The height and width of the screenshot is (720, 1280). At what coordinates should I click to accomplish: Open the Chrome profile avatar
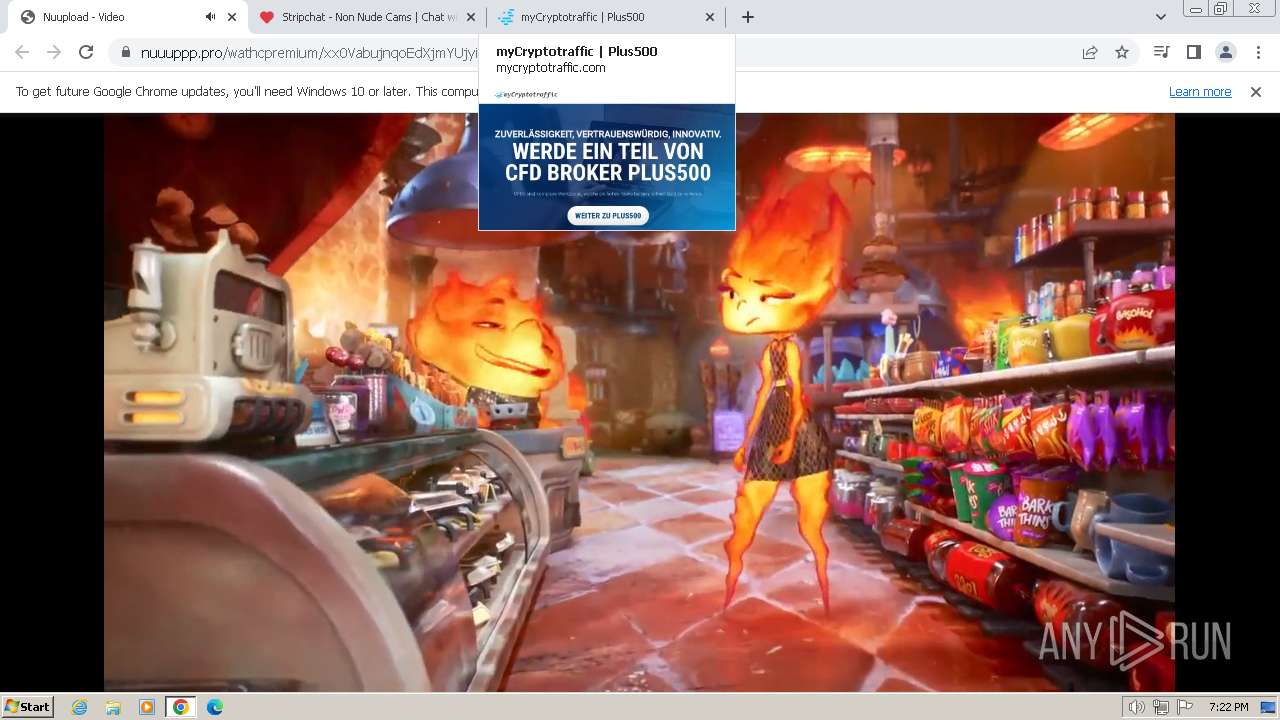pyautogui.click(x=1225, y=52)
